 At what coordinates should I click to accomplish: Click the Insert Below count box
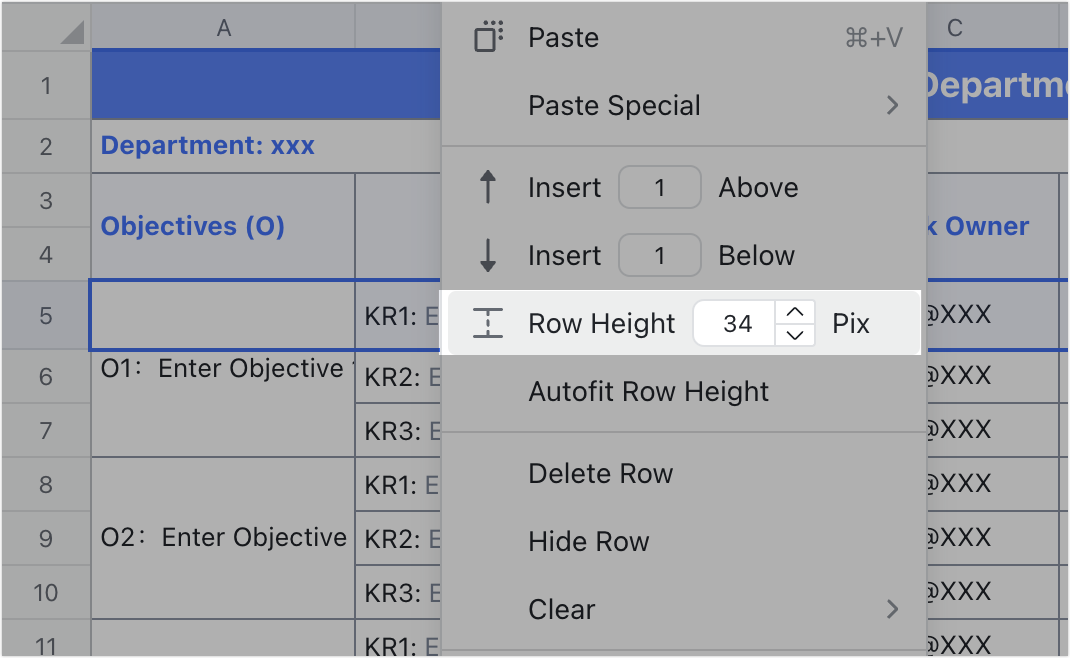[x=660, y=255]
